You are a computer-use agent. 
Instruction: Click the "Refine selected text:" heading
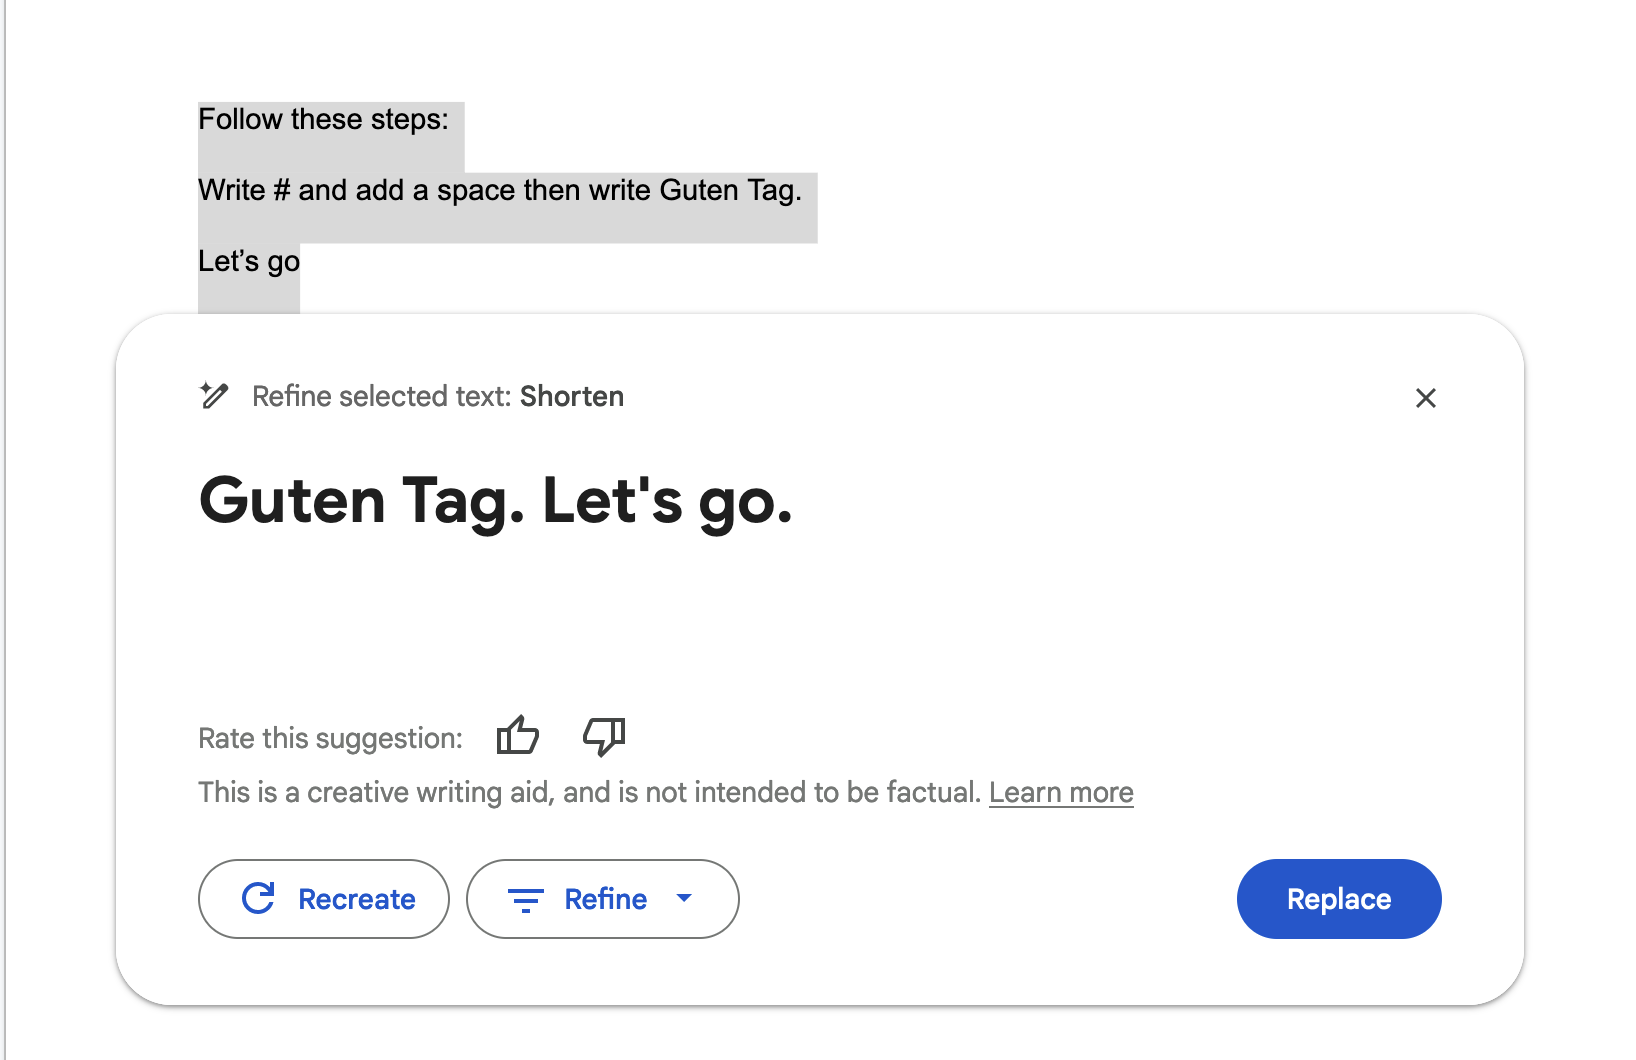[x=382, y=396]
